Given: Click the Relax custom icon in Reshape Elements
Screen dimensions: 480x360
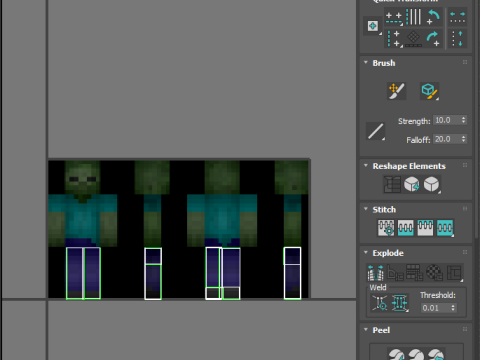Looking at the screenshot, I should [432, 184].
